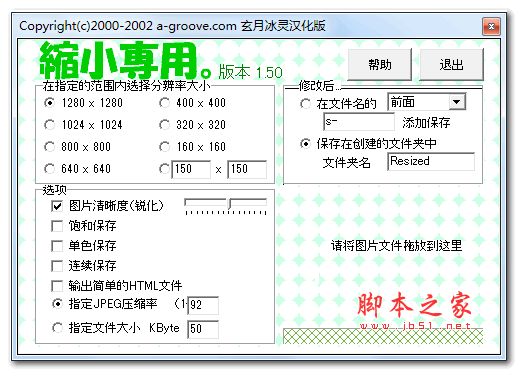518x372 pixels.
Task: Click the sharpening slider handle
Action: pyautogui.click(x=230, y=203)
